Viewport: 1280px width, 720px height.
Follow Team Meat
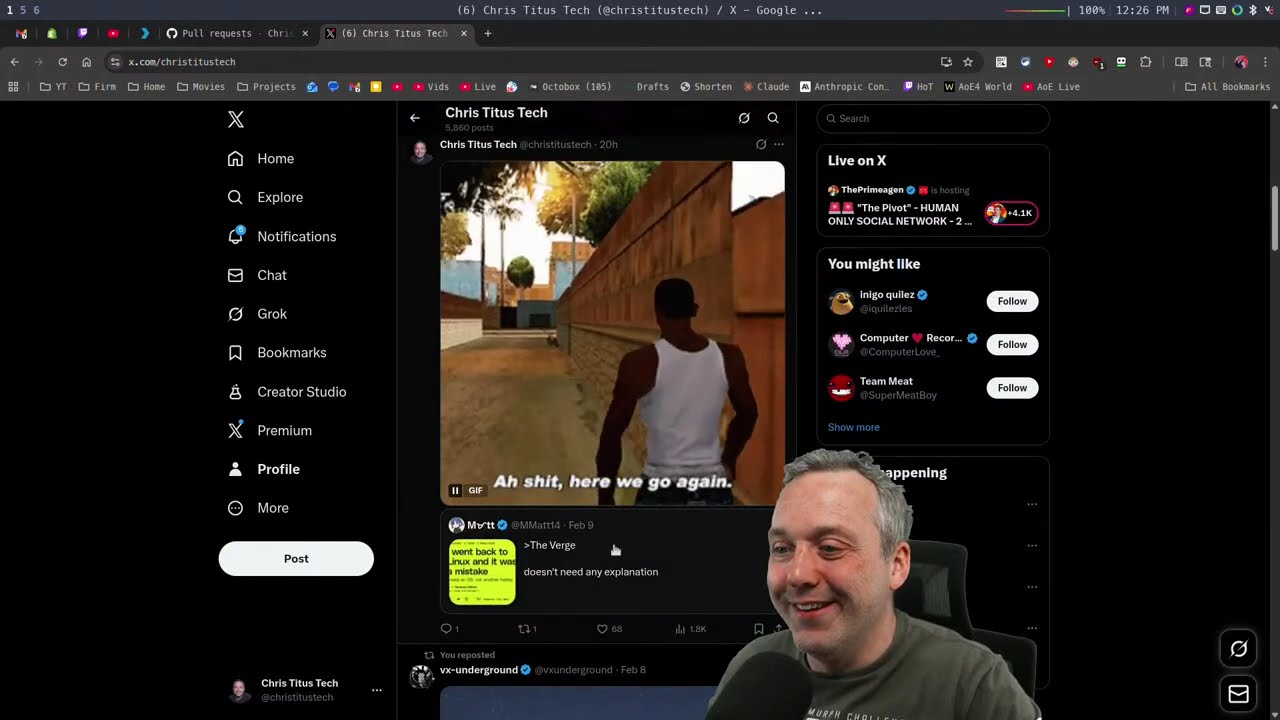click(x=1012, y=388)
